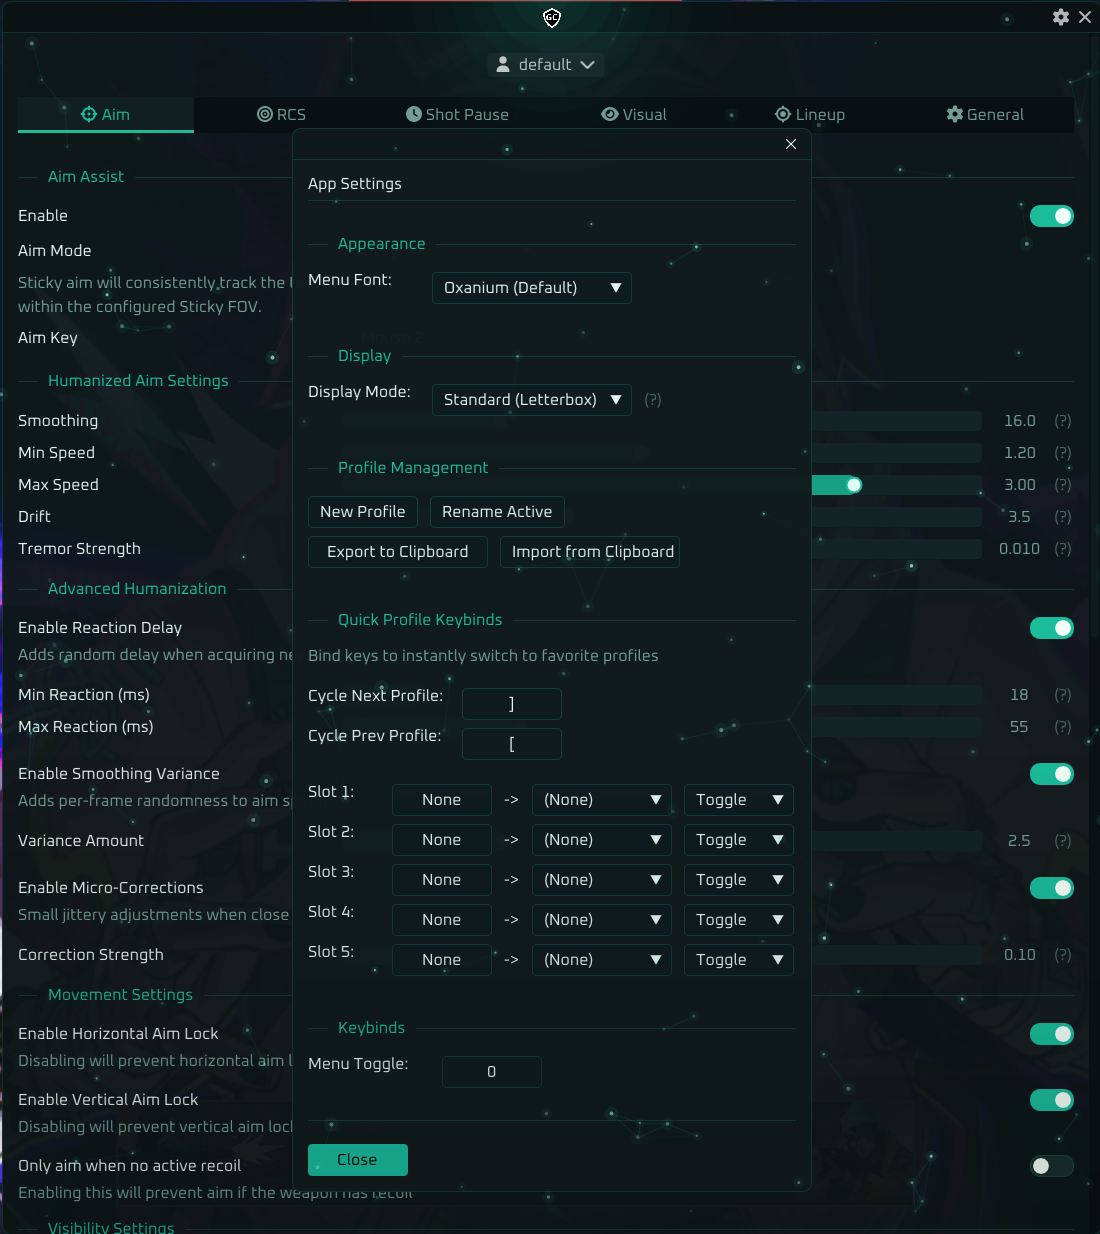Click the Min Reaction slider track
The height and width of the screenshot is (1234, 1100).
(896, 695)
